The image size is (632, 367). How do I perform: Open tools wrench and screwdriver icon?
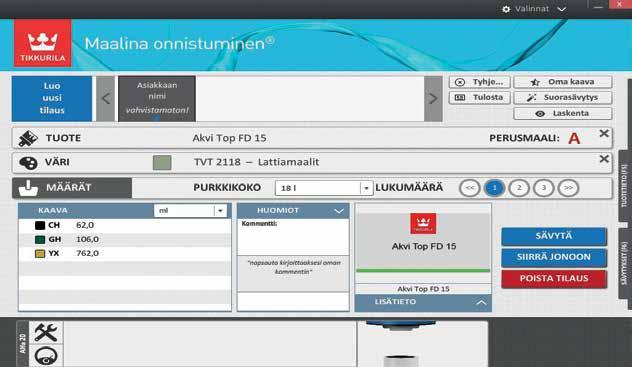pos(46,332)
